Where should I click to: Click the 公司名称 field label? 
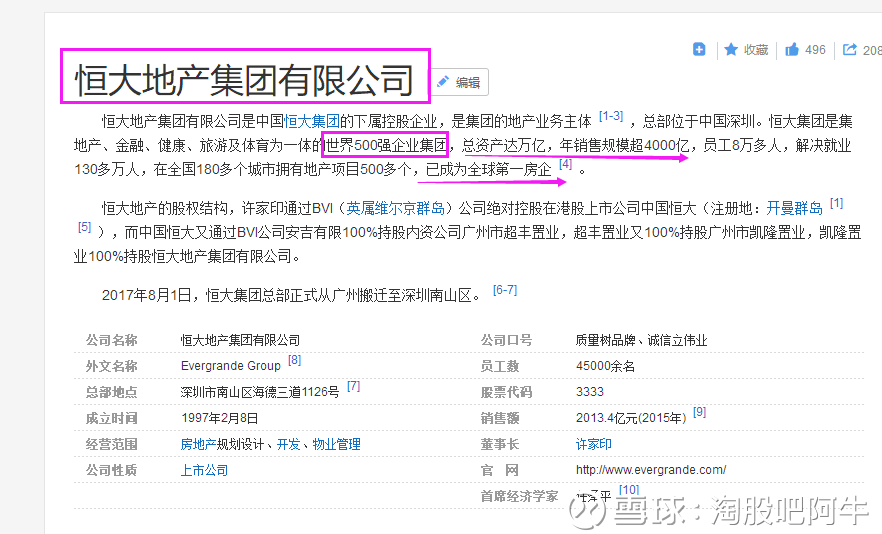(x=111, y=340)
